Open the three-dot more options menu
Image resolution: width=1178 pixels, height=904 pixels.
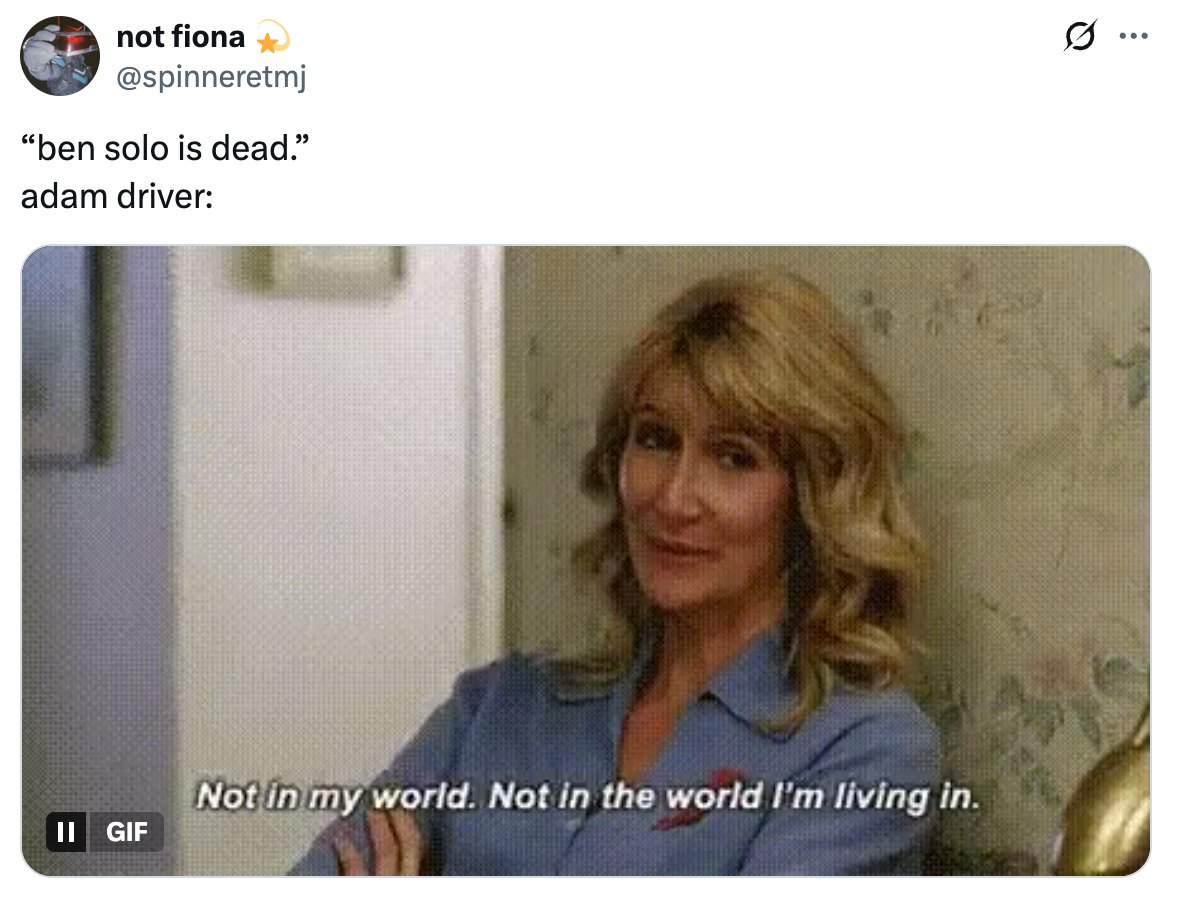(x=1134, y=35)
